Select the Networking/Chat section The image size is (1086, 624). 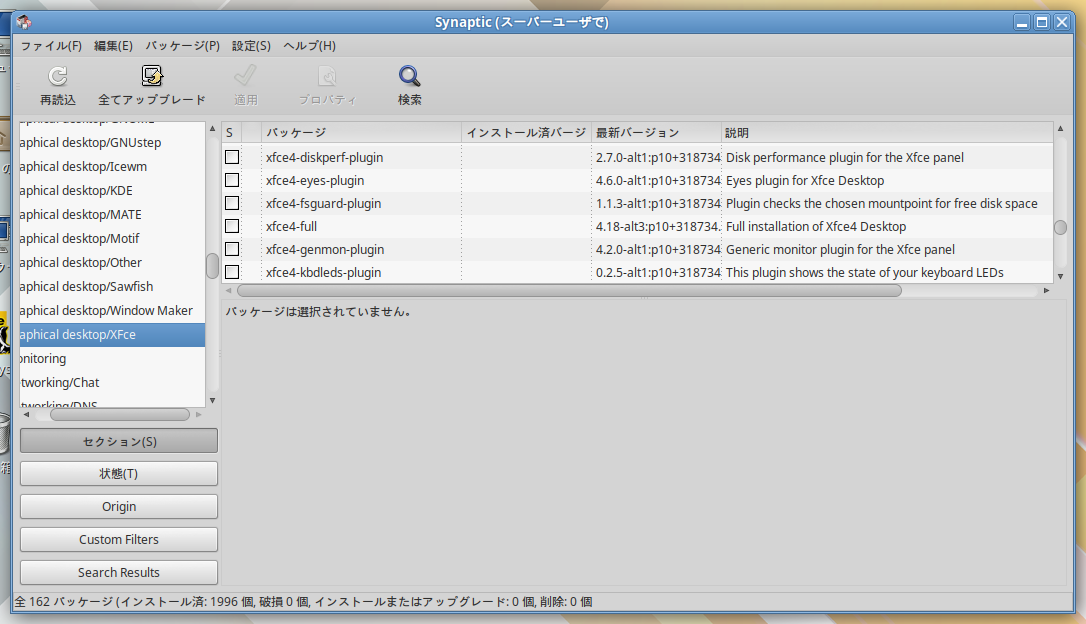(x=112, y=382)
